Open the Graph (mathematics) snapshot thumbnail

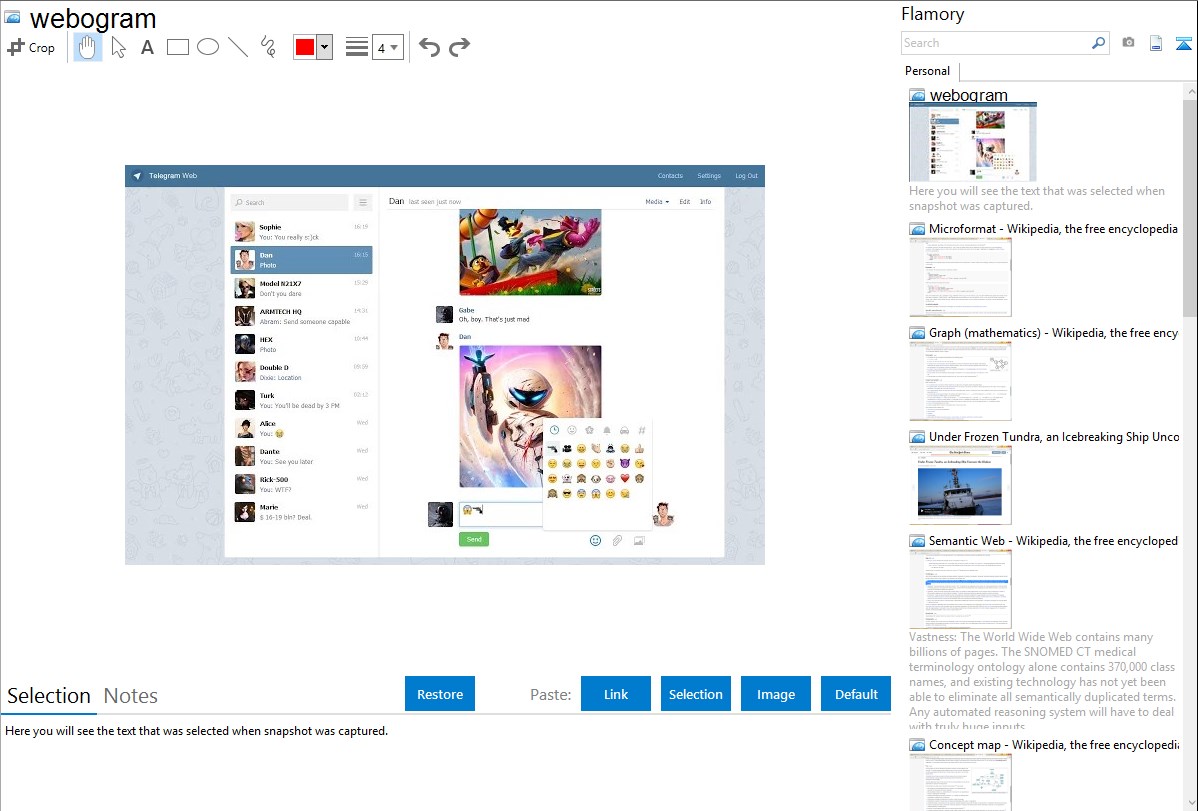pos(960,381)
